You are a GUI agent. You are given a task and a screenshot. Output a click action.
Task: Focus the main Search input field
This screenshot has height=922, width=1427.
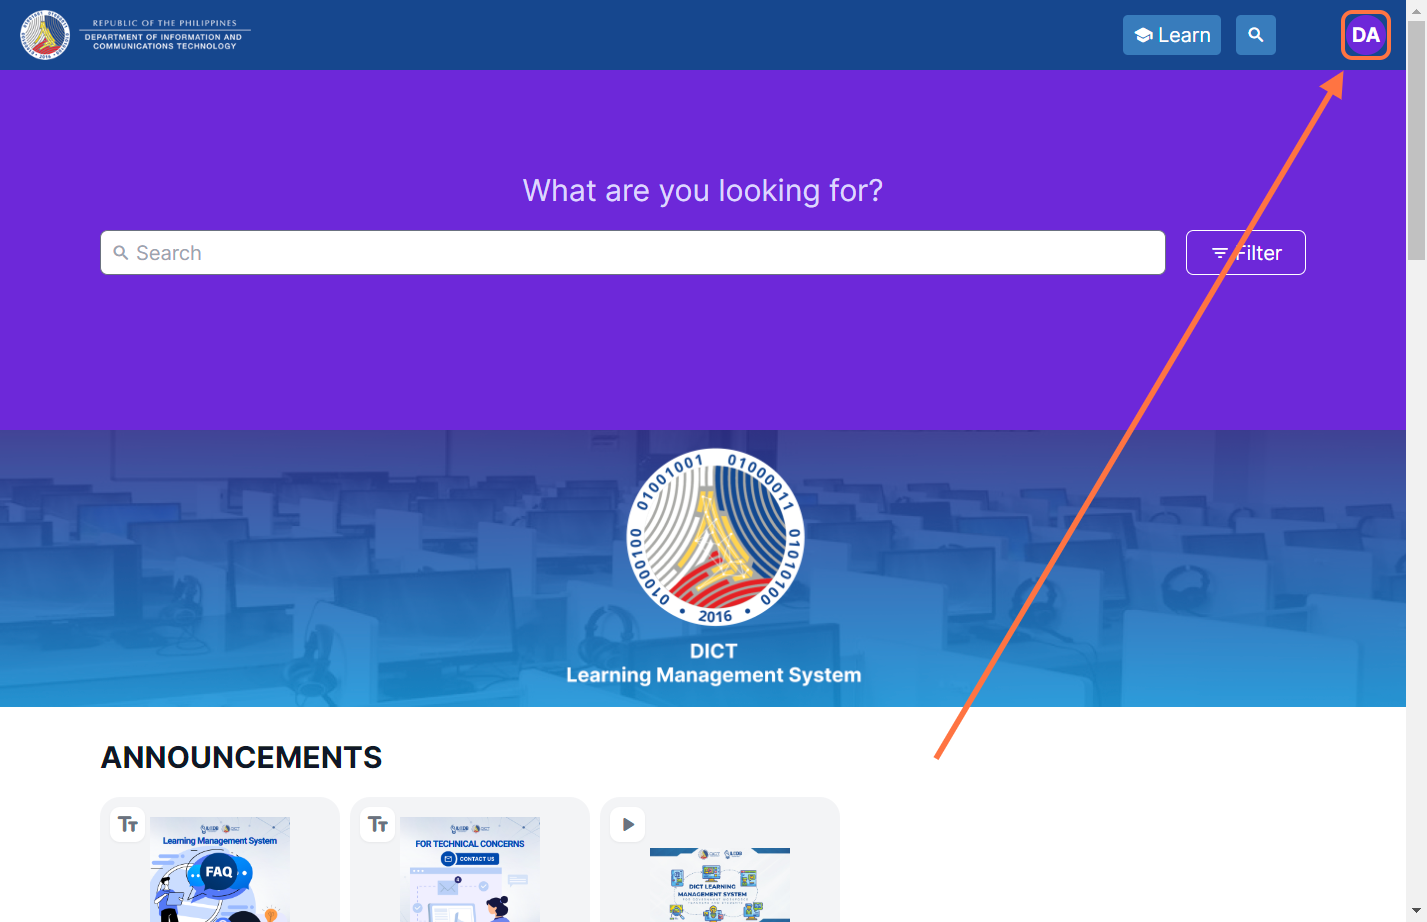point(633,253)
